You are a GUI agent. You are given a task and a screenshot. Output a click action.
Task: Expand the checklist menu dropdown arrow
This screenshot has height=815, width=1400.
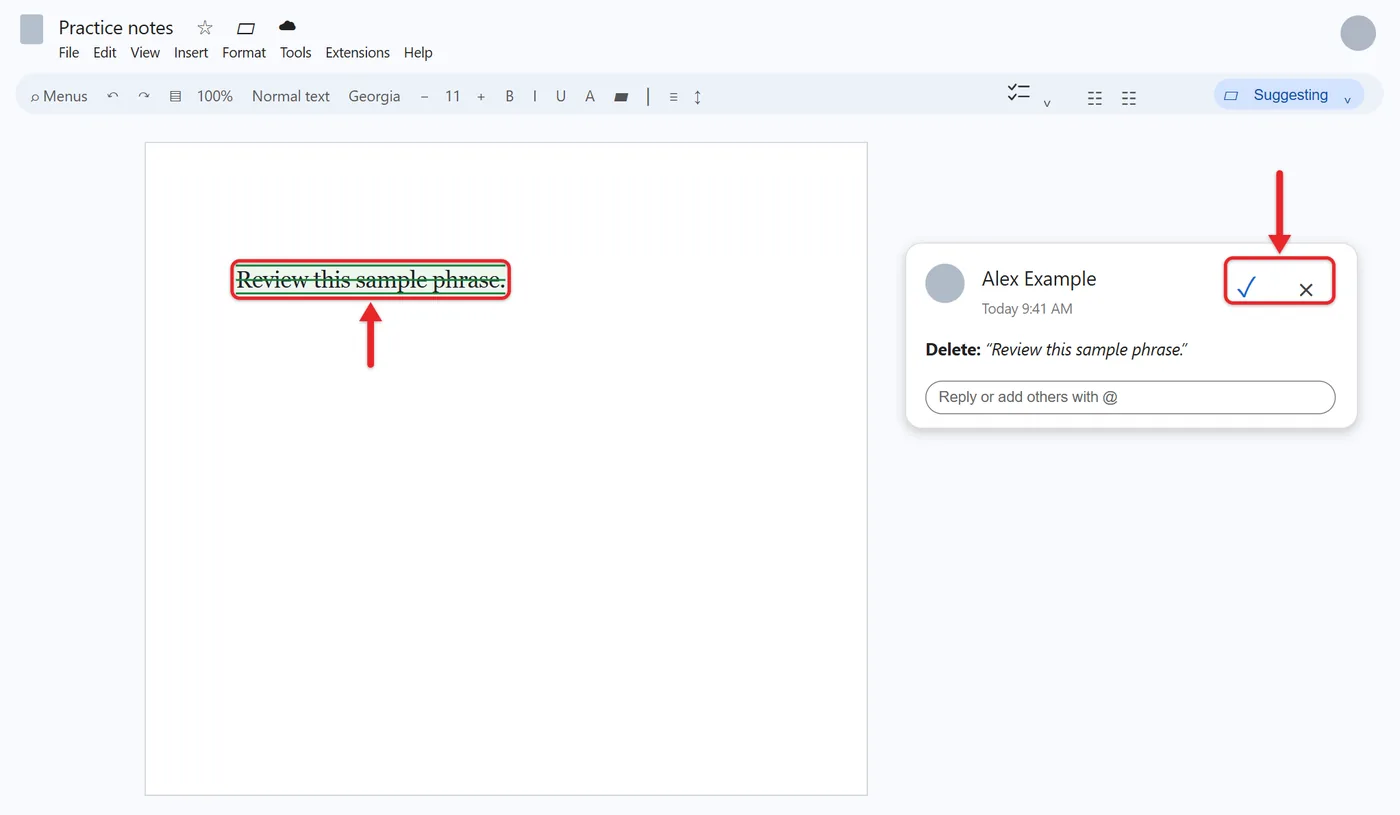pyautogui.click(x=1047, y=103)
